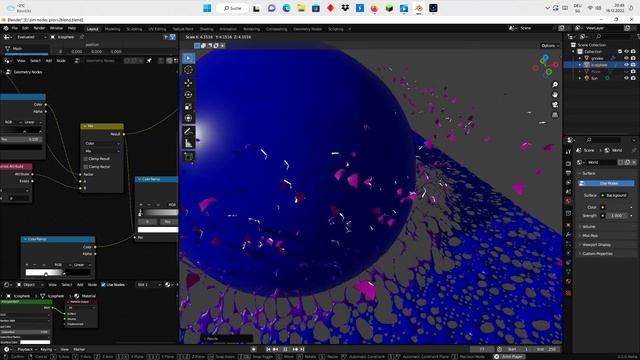Adjust the World Strength value slider
Viewport: 640px width, 360px height.
(616, 216)
